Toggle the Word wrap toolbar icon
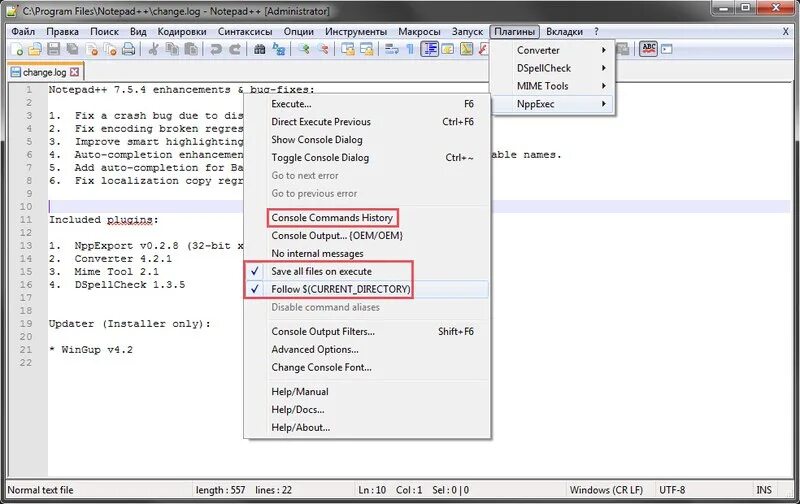The height and width of the screenshot is (504, 800). [x=392, y=49]
